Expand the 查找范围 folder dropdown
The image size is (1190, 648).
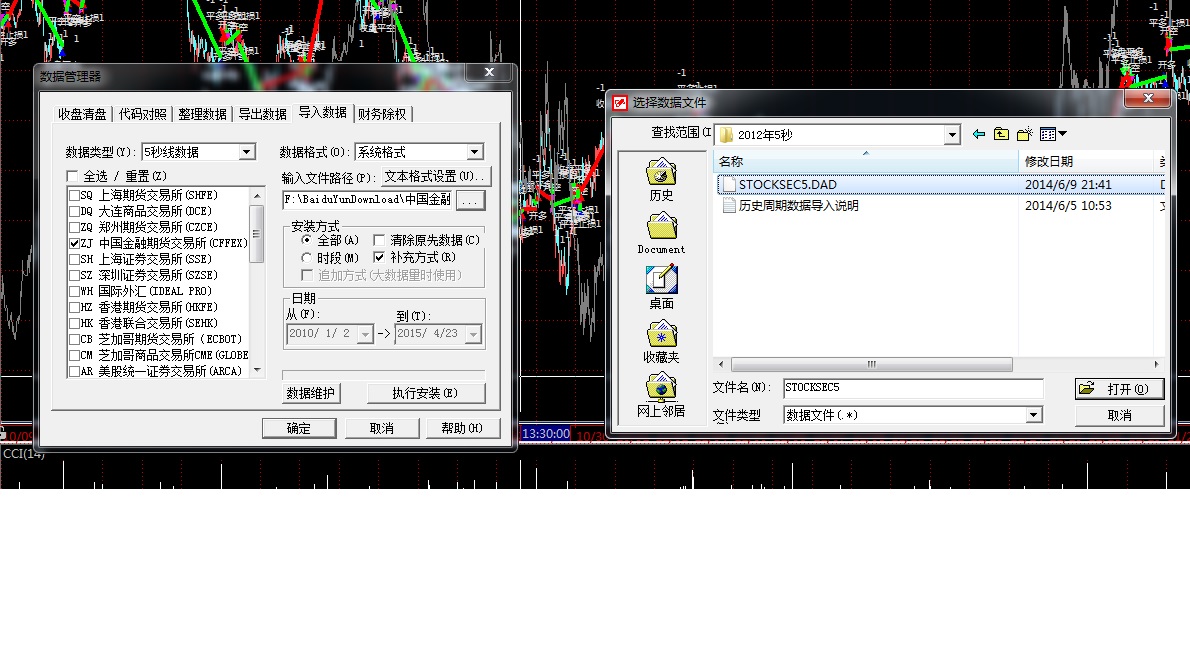click(x=952, y=134)
